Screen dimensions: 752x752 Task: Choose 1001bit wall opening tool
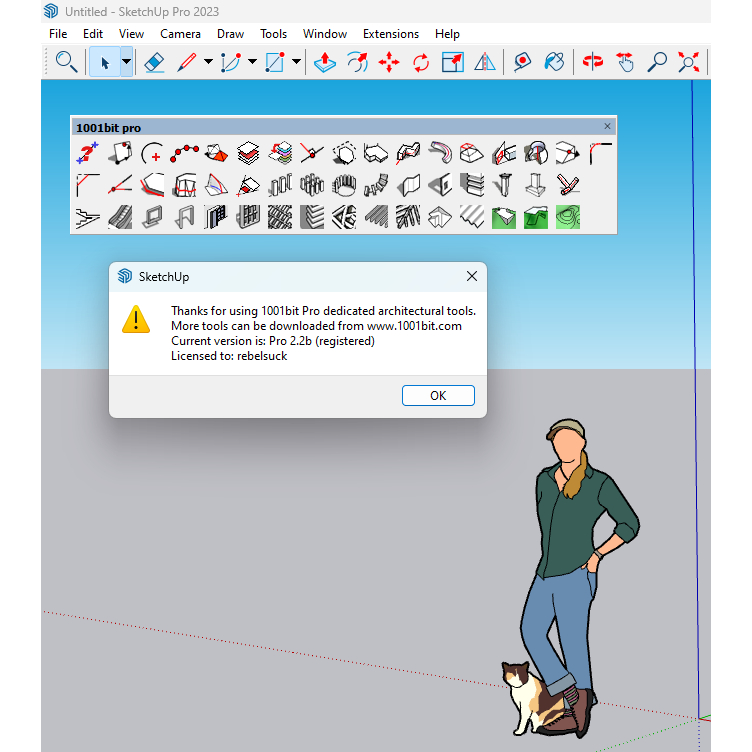(x=440, y=185)
